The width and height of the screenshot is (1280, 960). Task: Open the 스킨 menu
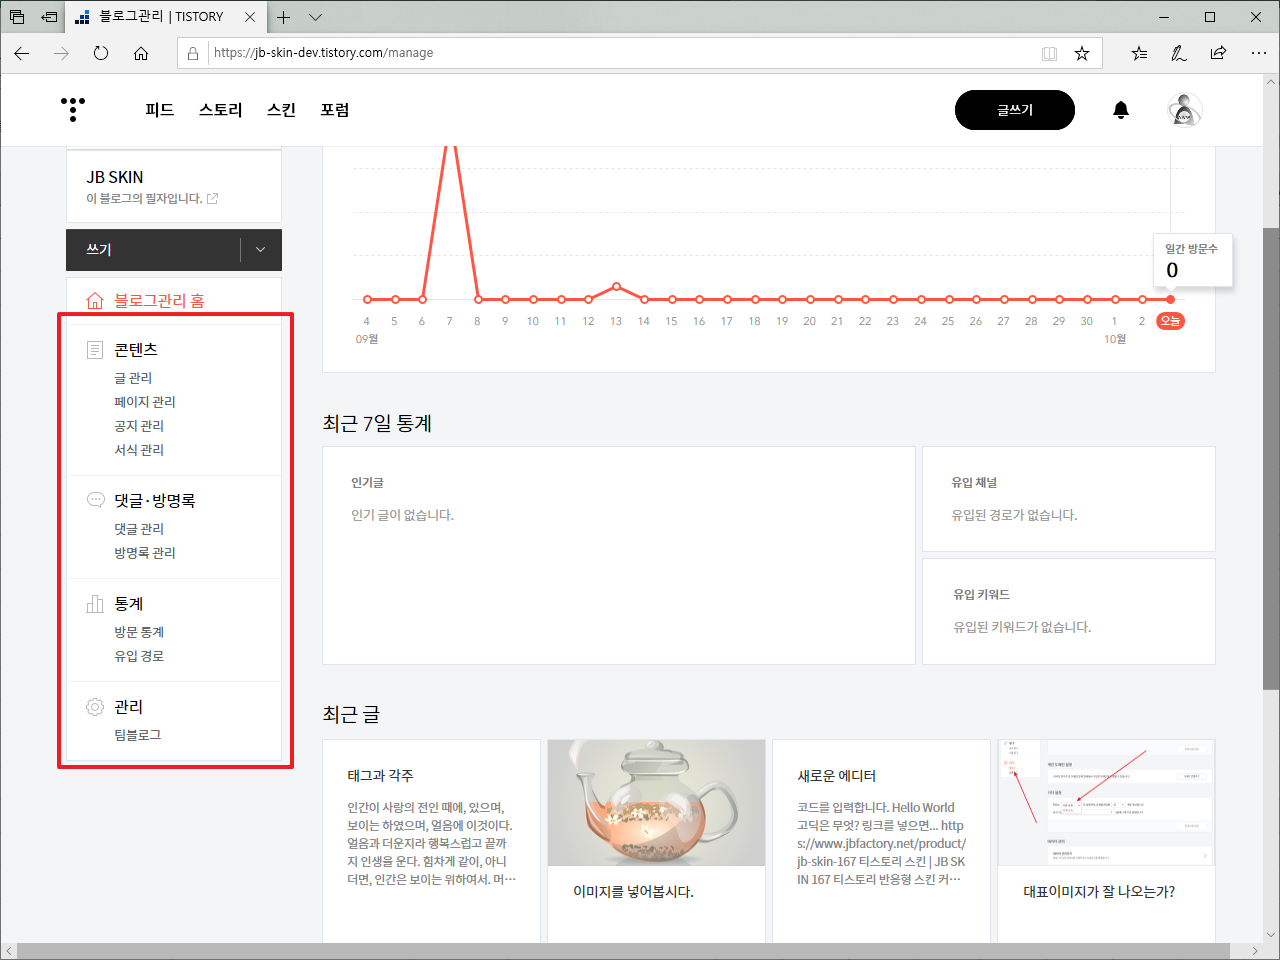(x=281, y=110)
